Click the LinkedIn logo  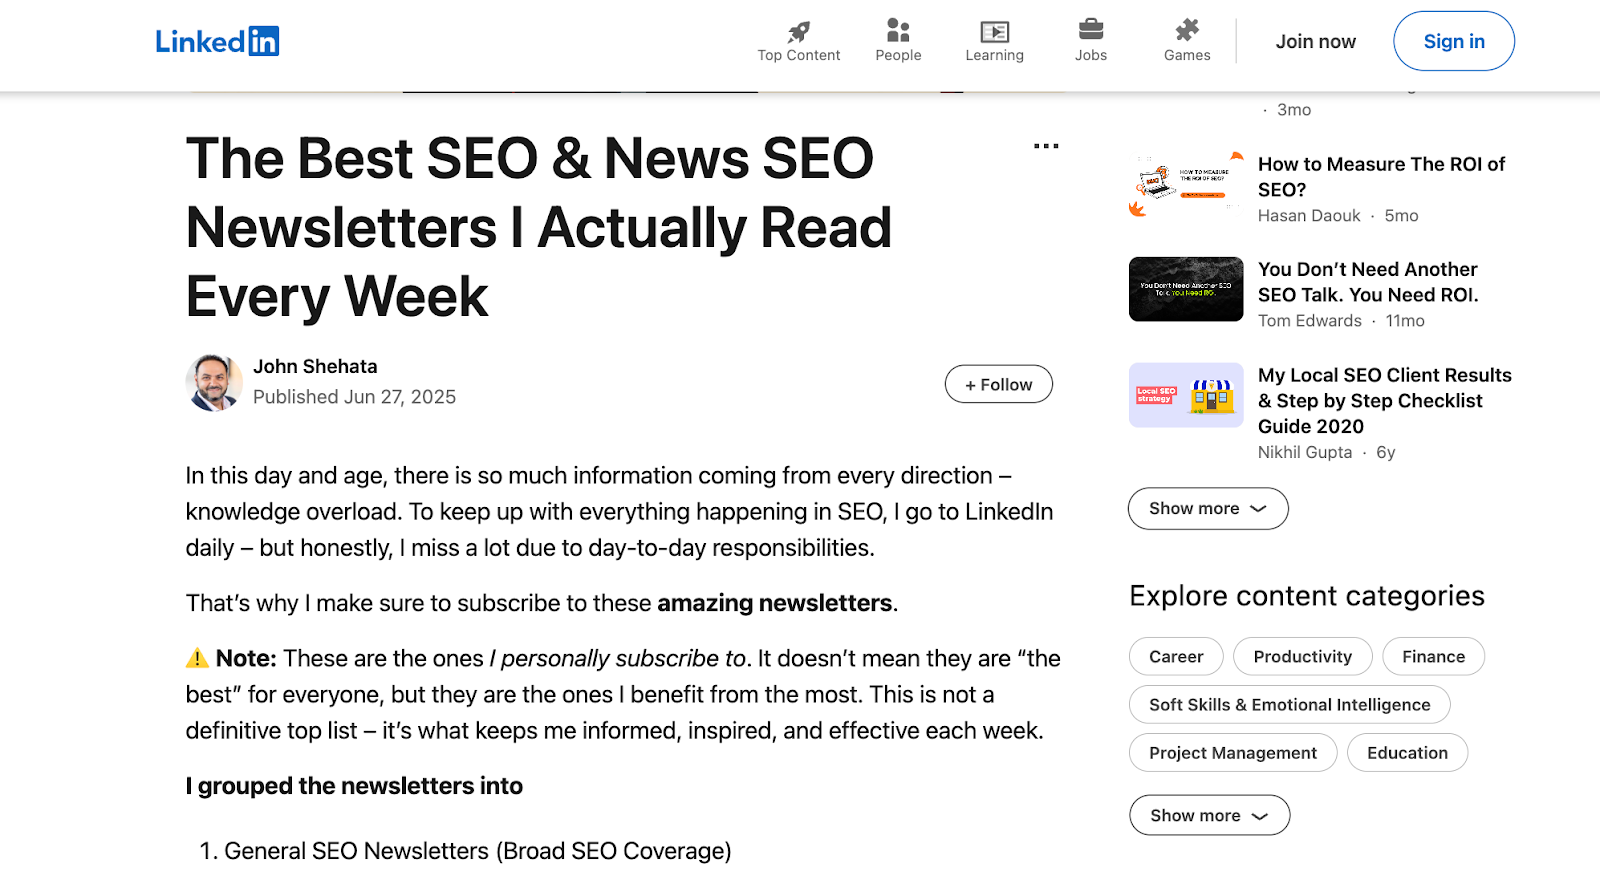pos(218,41)
